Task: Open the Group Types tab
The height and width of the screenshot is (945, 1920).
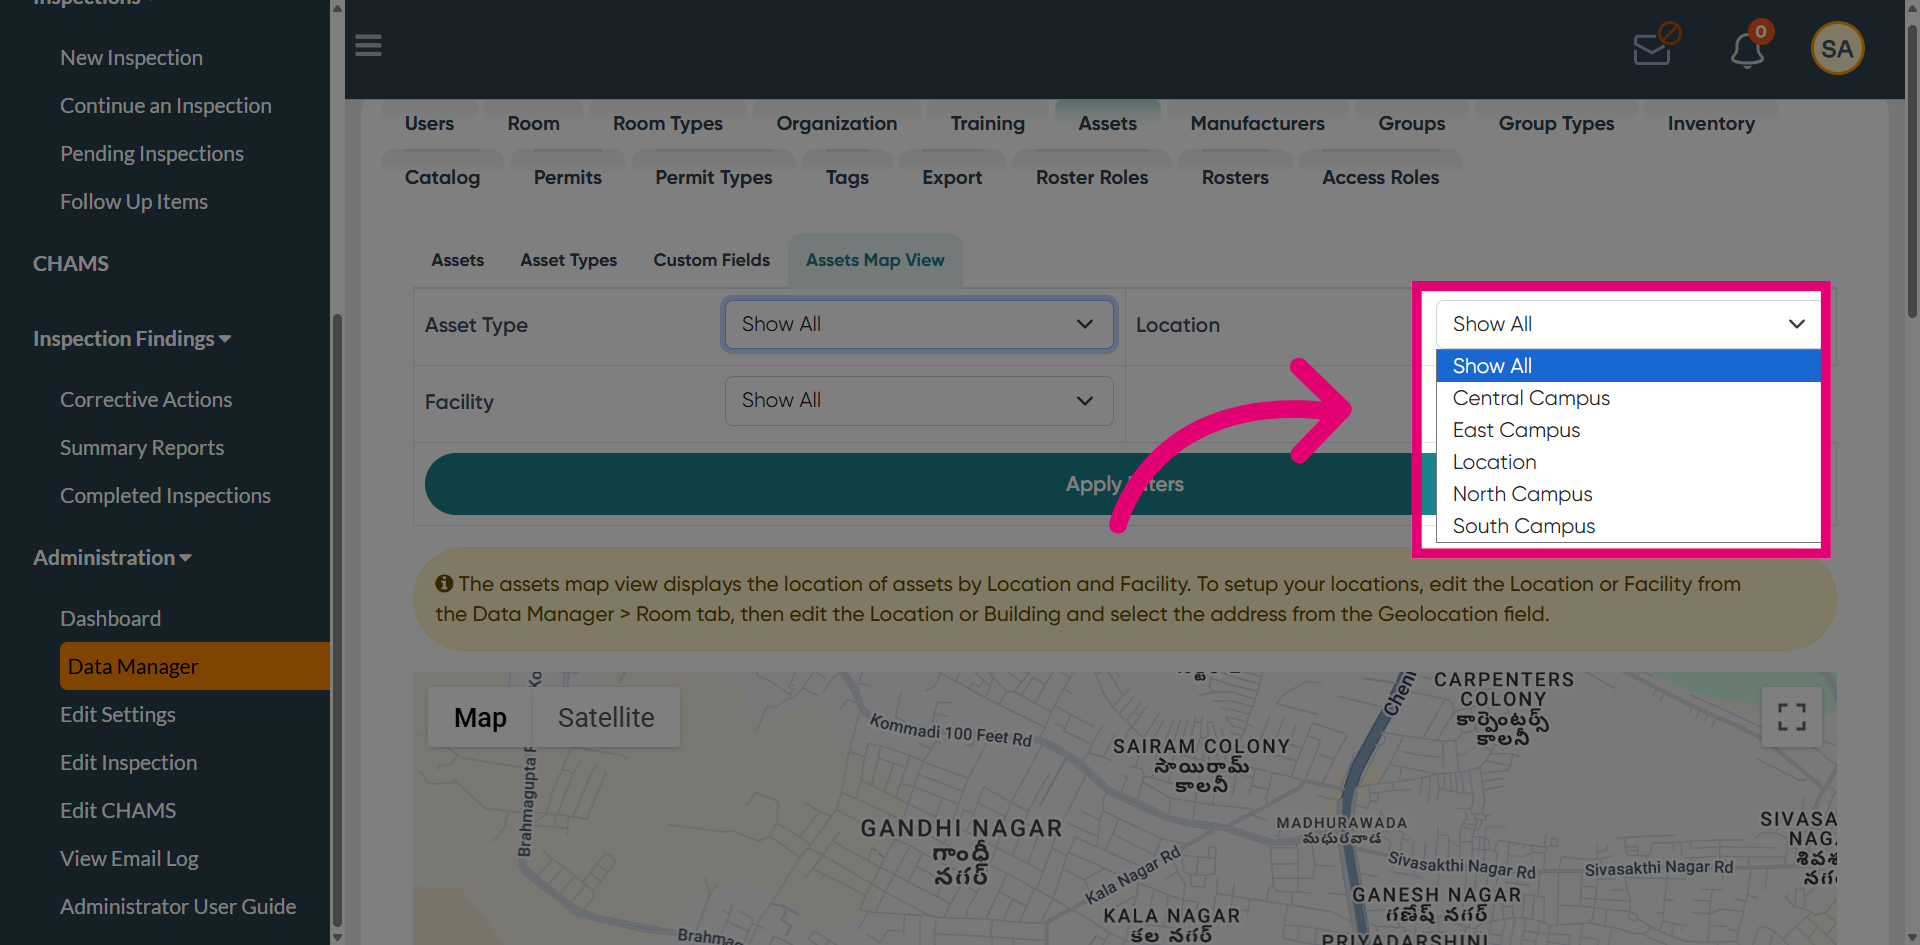Action: [x=1556, y=124]
